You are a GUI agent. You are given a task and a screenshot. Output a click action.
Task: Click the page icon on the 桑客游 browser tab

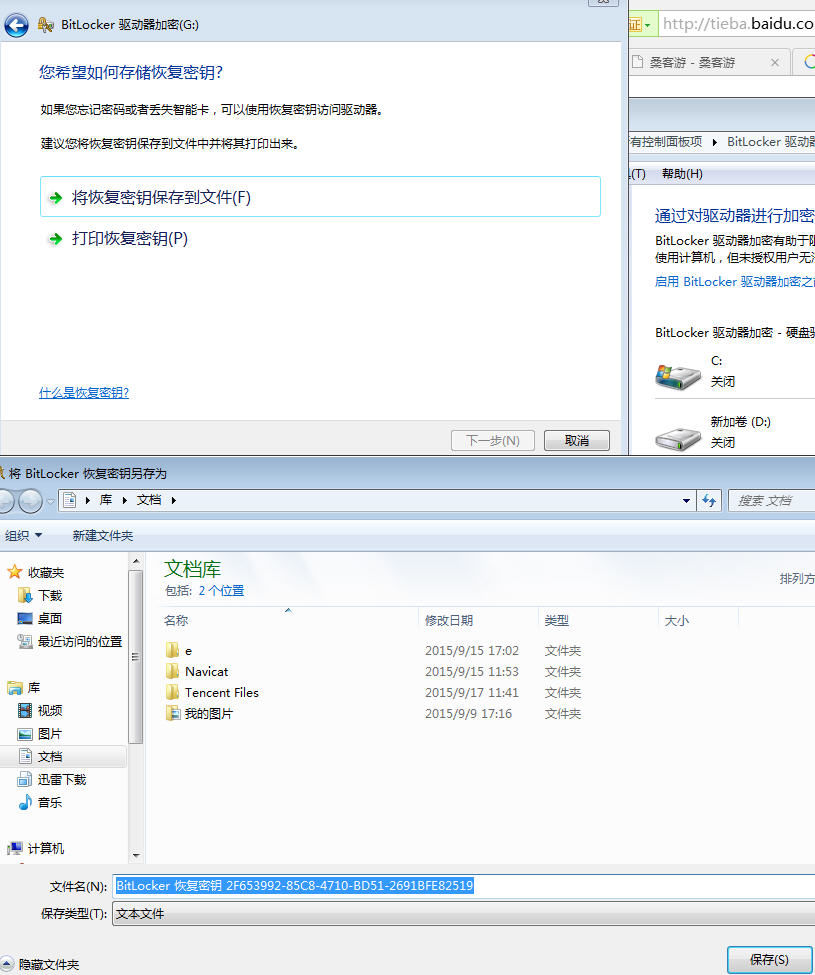coord(637,62)
